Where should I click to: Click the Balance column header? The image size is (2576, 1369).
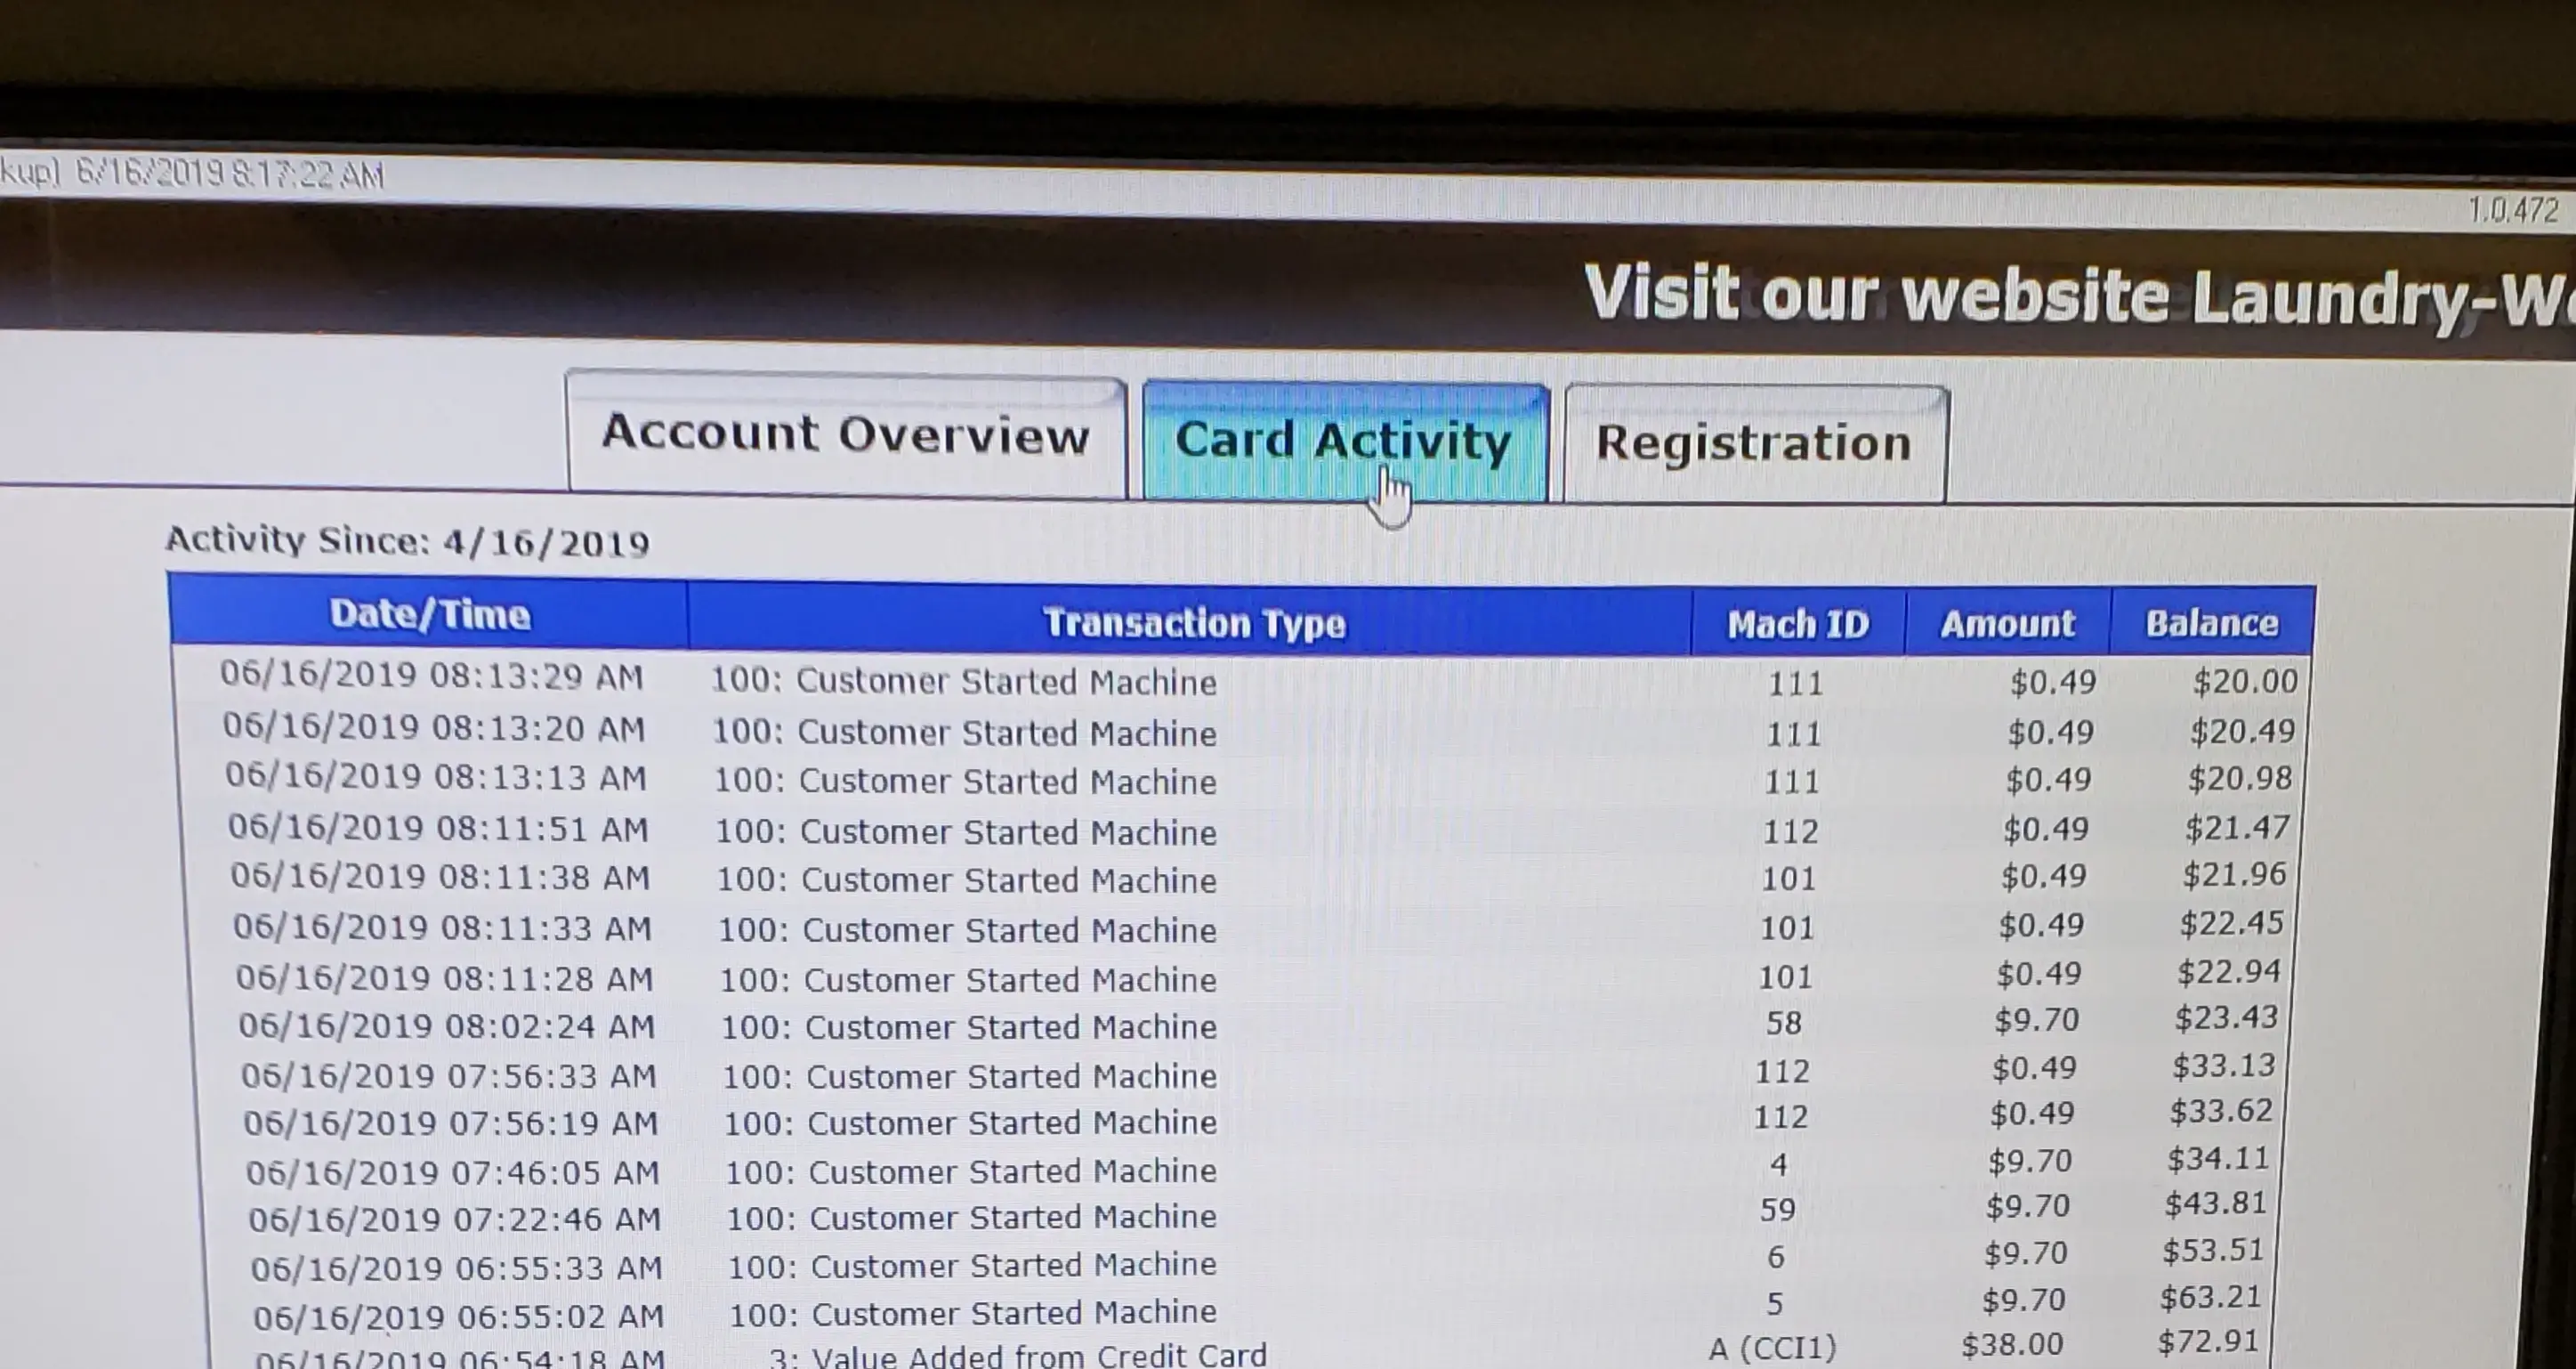coord(2212,623)
